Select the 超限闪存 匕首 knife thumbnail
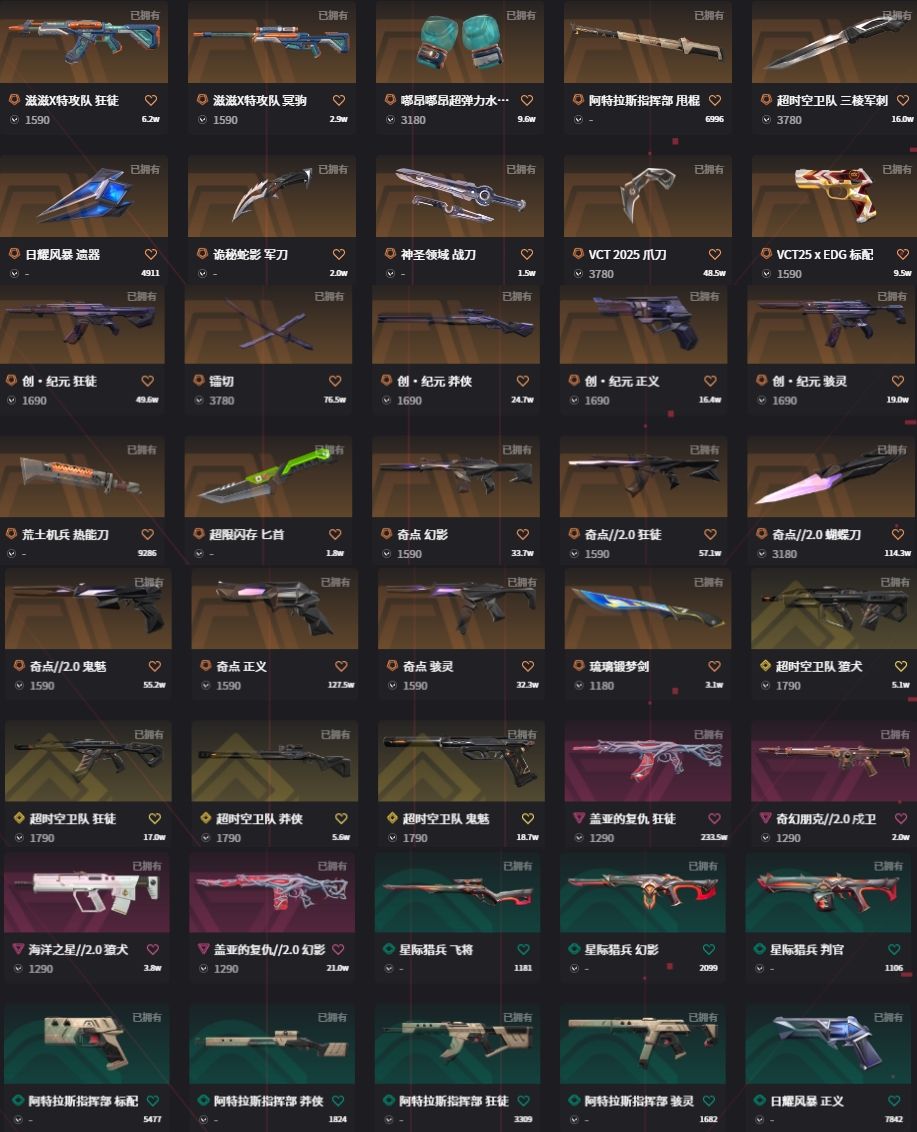917x1132 pixels. point(268,476)
